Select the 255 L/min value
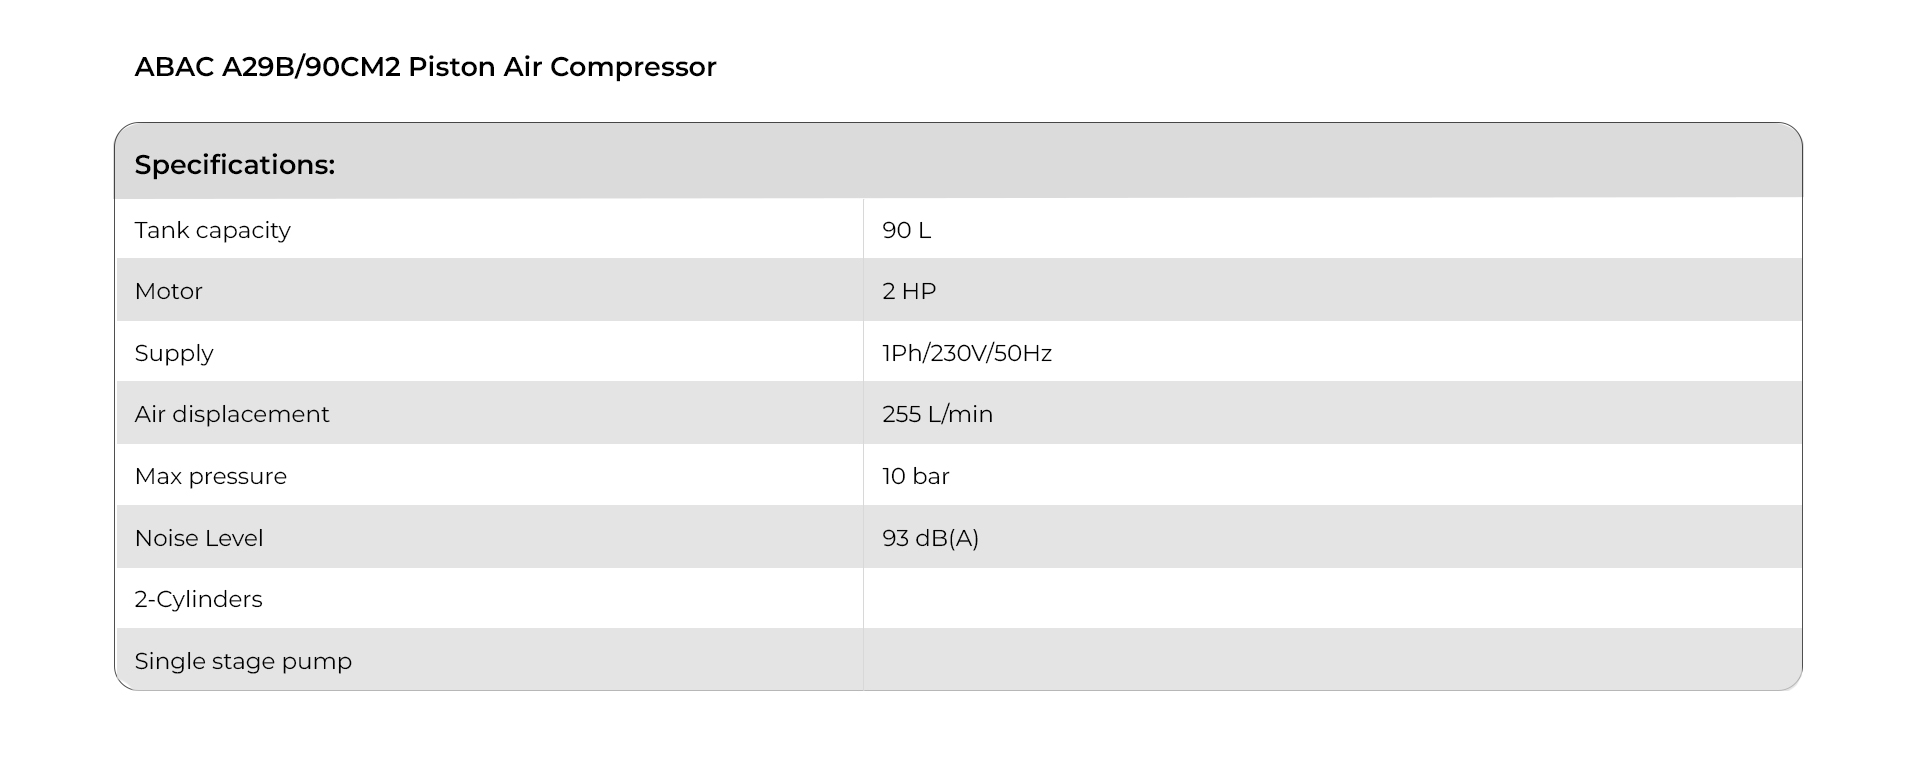Viewport: 1920px width, 774px height. point(937,414)
